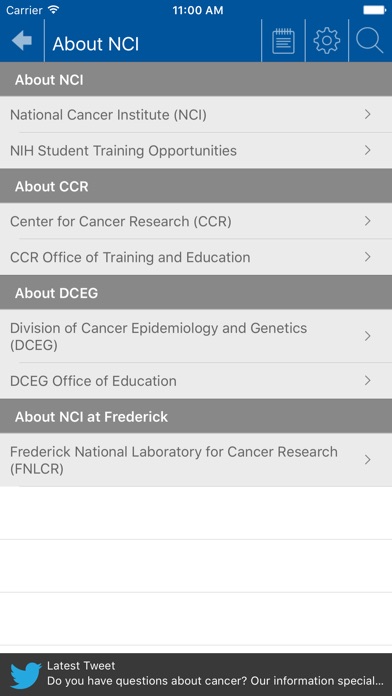
Task: Expand Frederick National Laboratory chevron
Action: coord(368,460)
